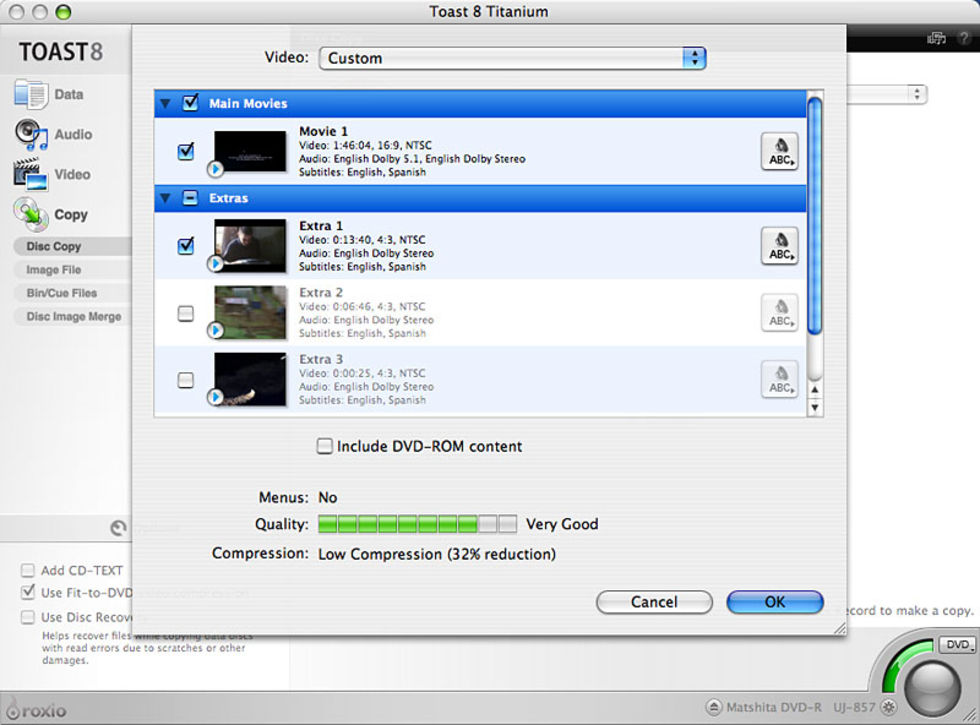Viewport: 980px width, 725px height.
Task: Collapse the Extras section triangle
Action: [166, 198]
